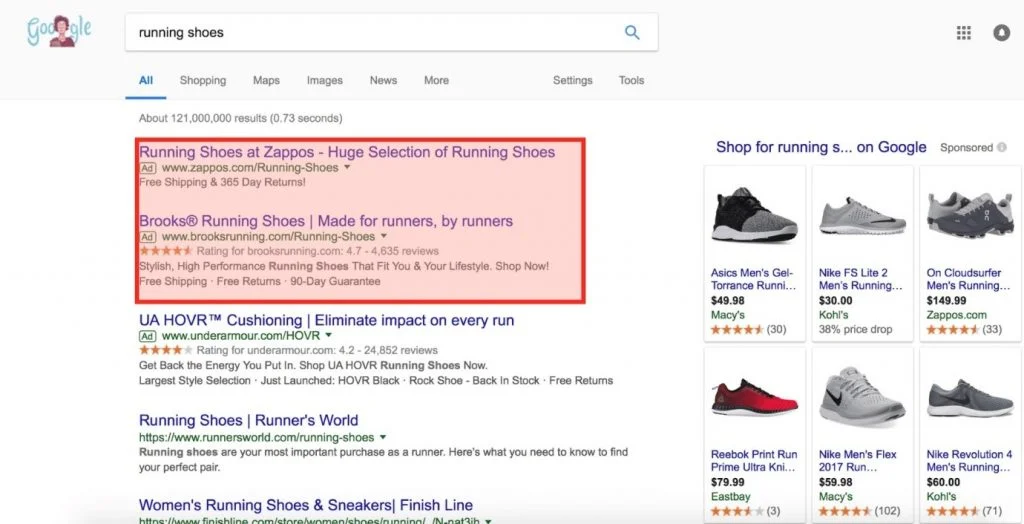Click the Eastbay seller name
The image size is (1024, 524).
coord(731,497)
